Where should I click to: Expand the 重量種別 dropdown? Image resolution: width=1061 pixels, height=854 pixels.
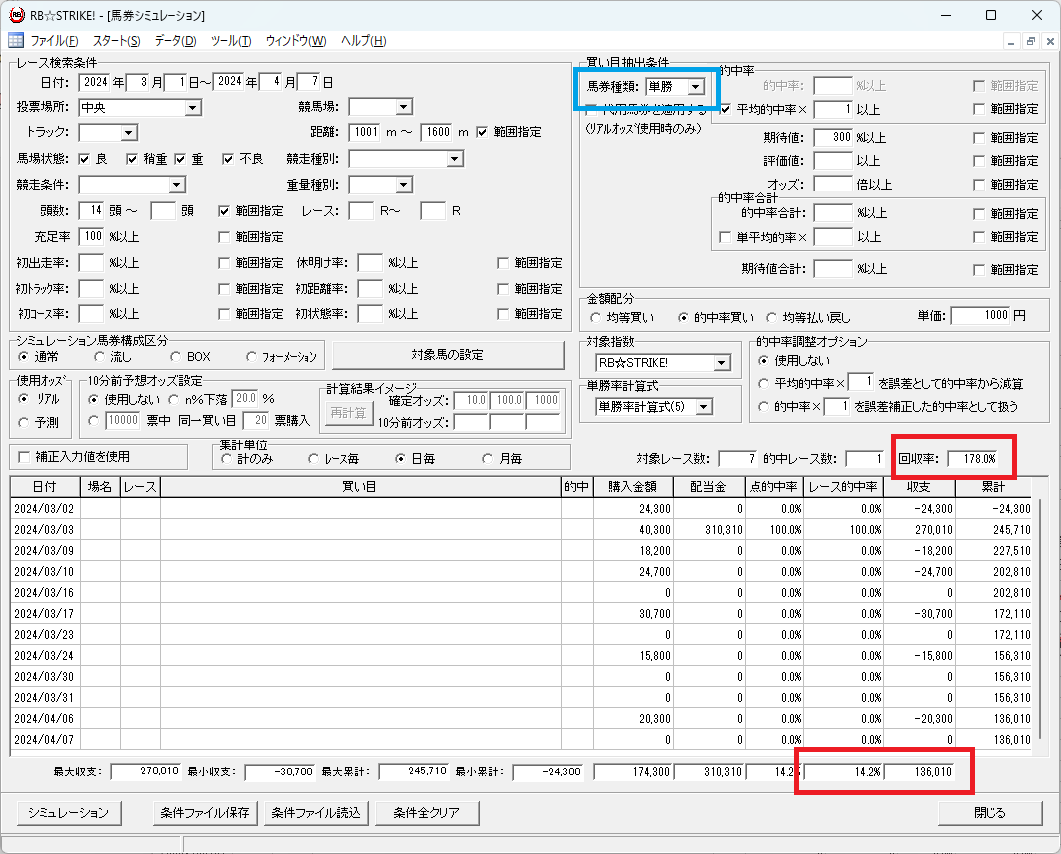click(404, 185)
